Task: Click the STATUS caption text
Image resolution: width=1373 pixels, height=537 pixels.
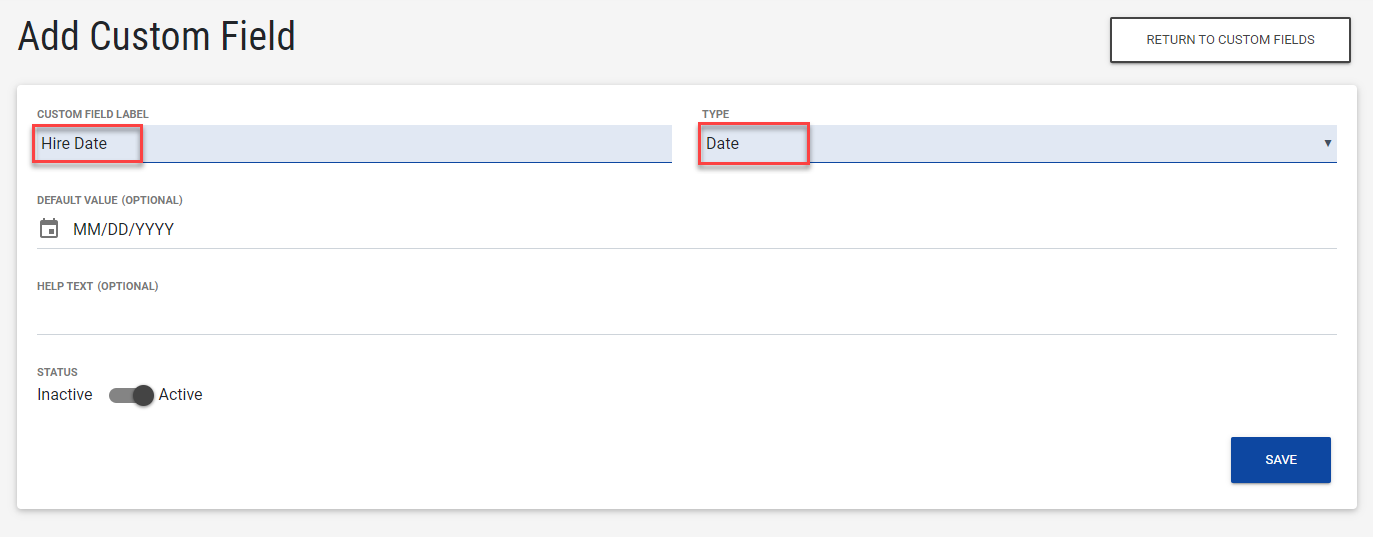Action: (57, 372)
